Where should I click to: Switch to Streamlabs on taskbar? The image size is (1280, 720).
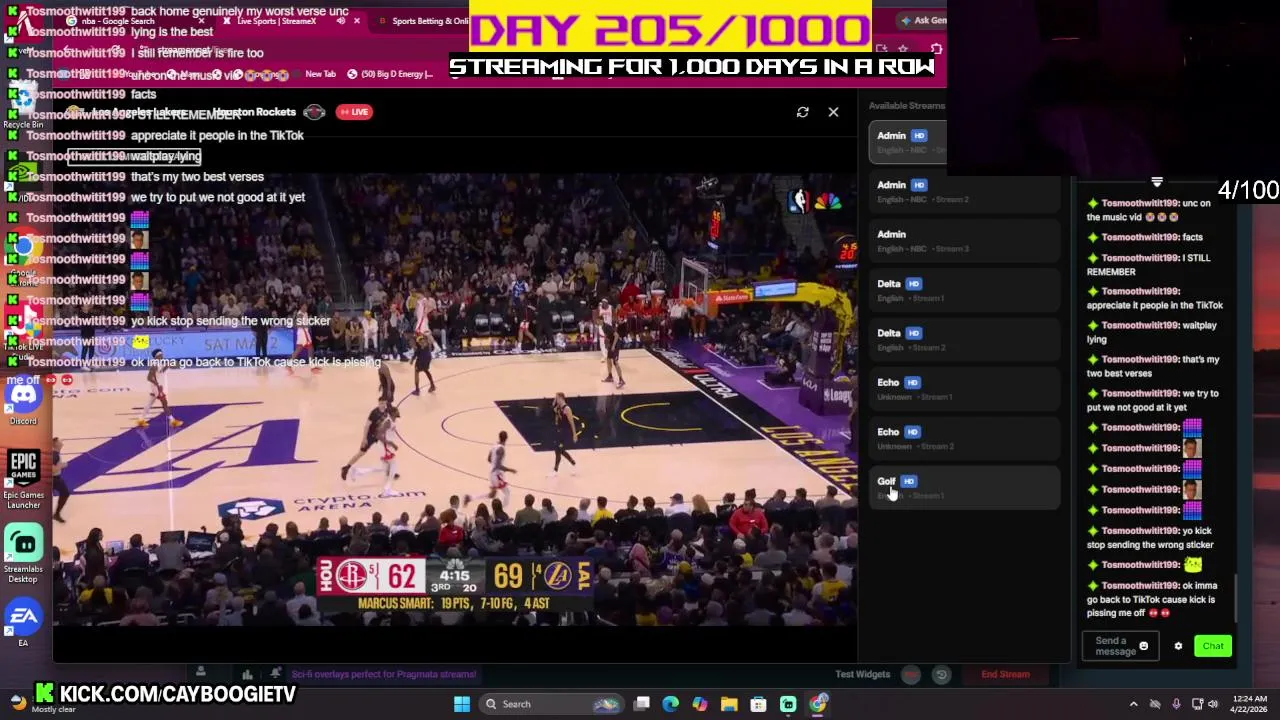(x=788, y=704)
